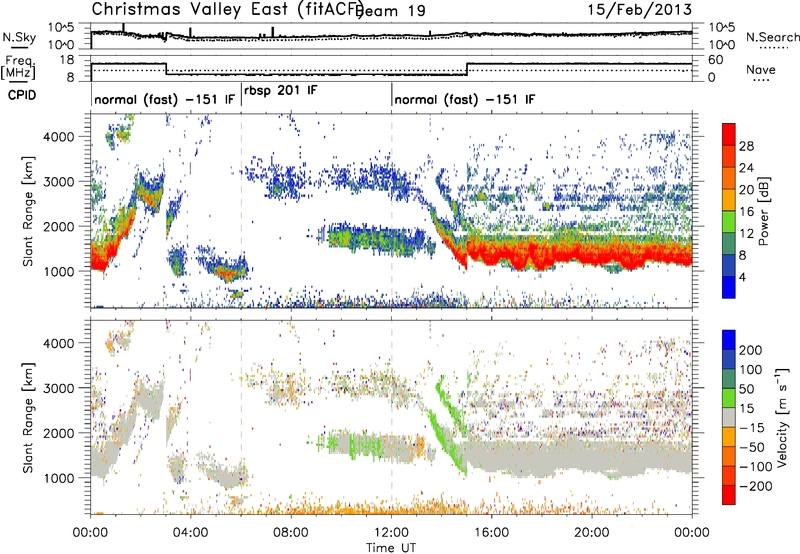Pick the gray Velocity segment between -15 and 15
Screen dimensions: 800x554
point(729,418)
